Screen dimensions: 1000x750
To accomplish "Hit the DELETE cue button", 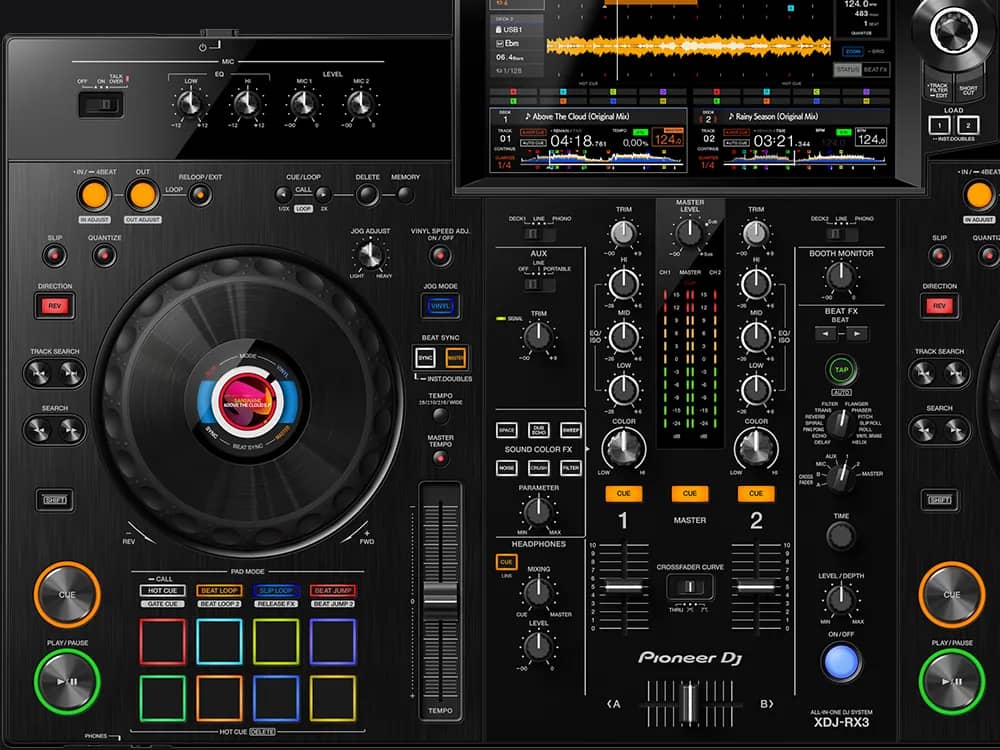I will coord(367,195).
